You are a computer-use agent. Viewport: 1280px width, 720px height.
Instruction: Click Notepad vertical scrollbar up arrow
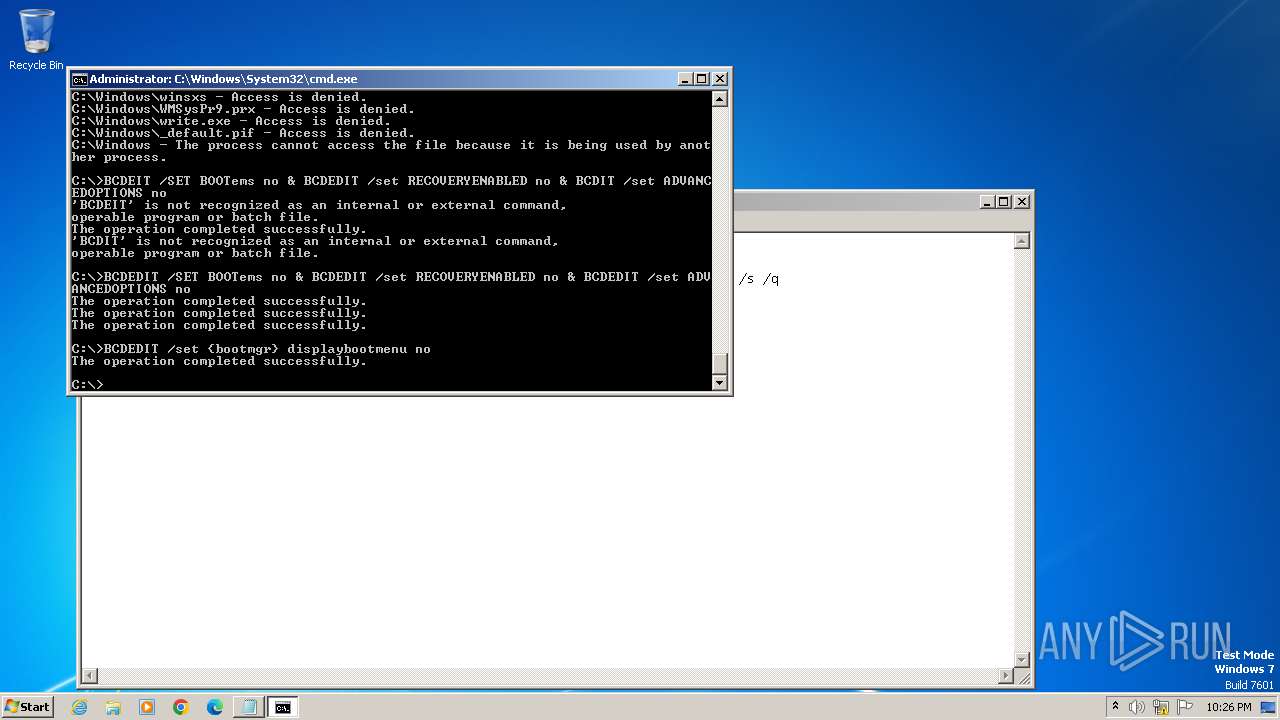coord(1021,241)
